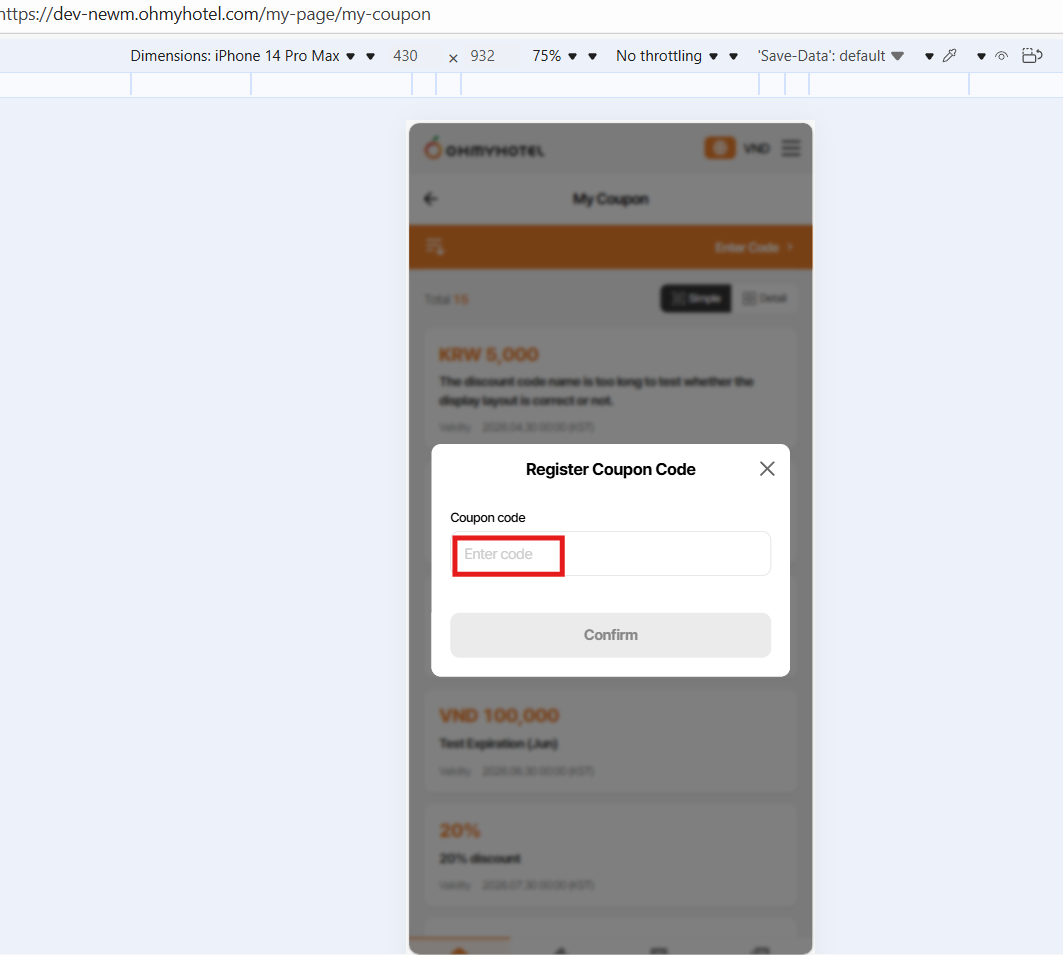1063x955 pixels.
Task: Open the No throttling dropdown
Action: [x=666, y=56]
